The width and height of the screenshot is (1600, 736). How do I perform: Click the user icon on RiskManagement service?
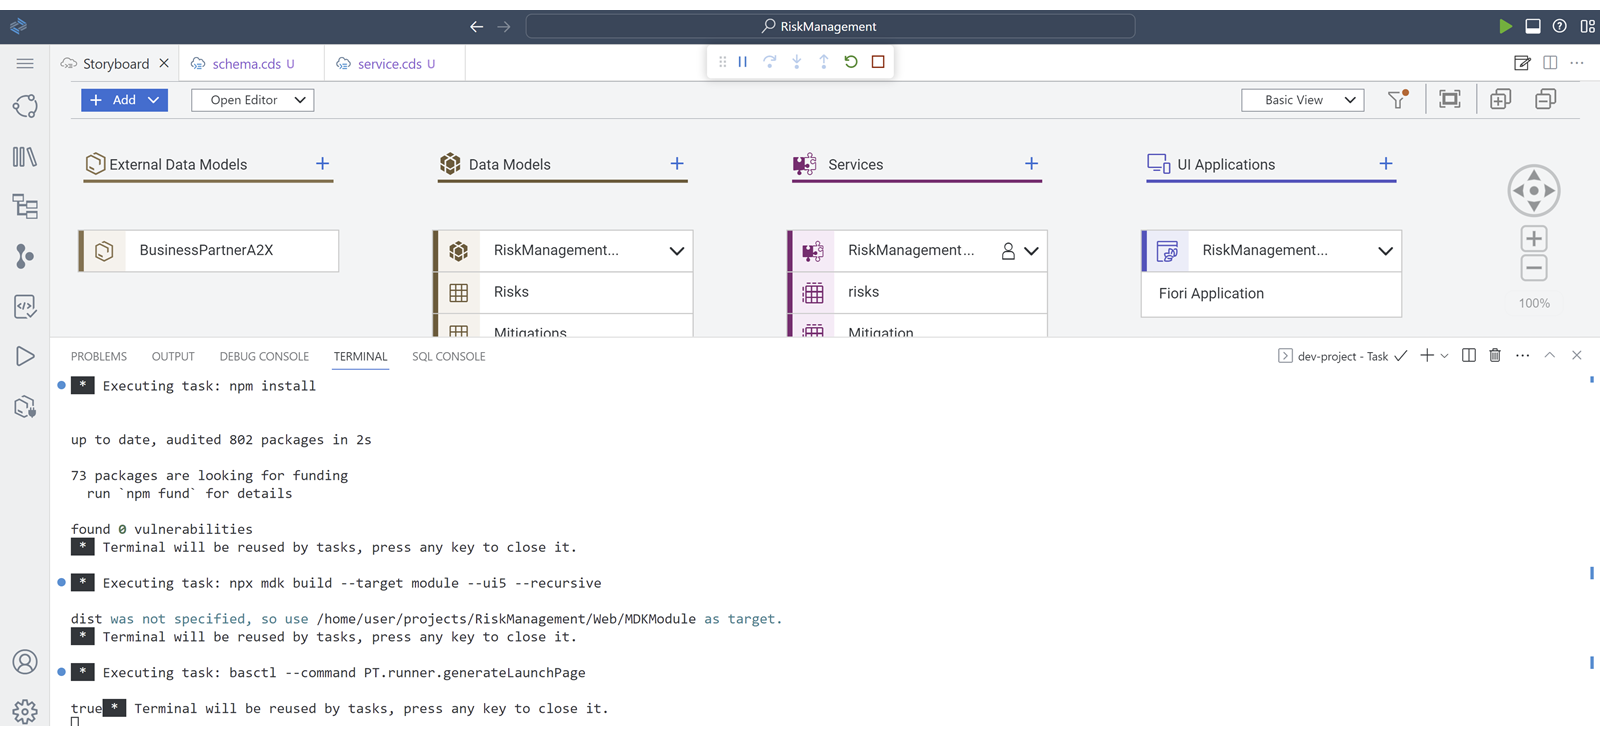pyautogui.click(x=1008, y=251)
